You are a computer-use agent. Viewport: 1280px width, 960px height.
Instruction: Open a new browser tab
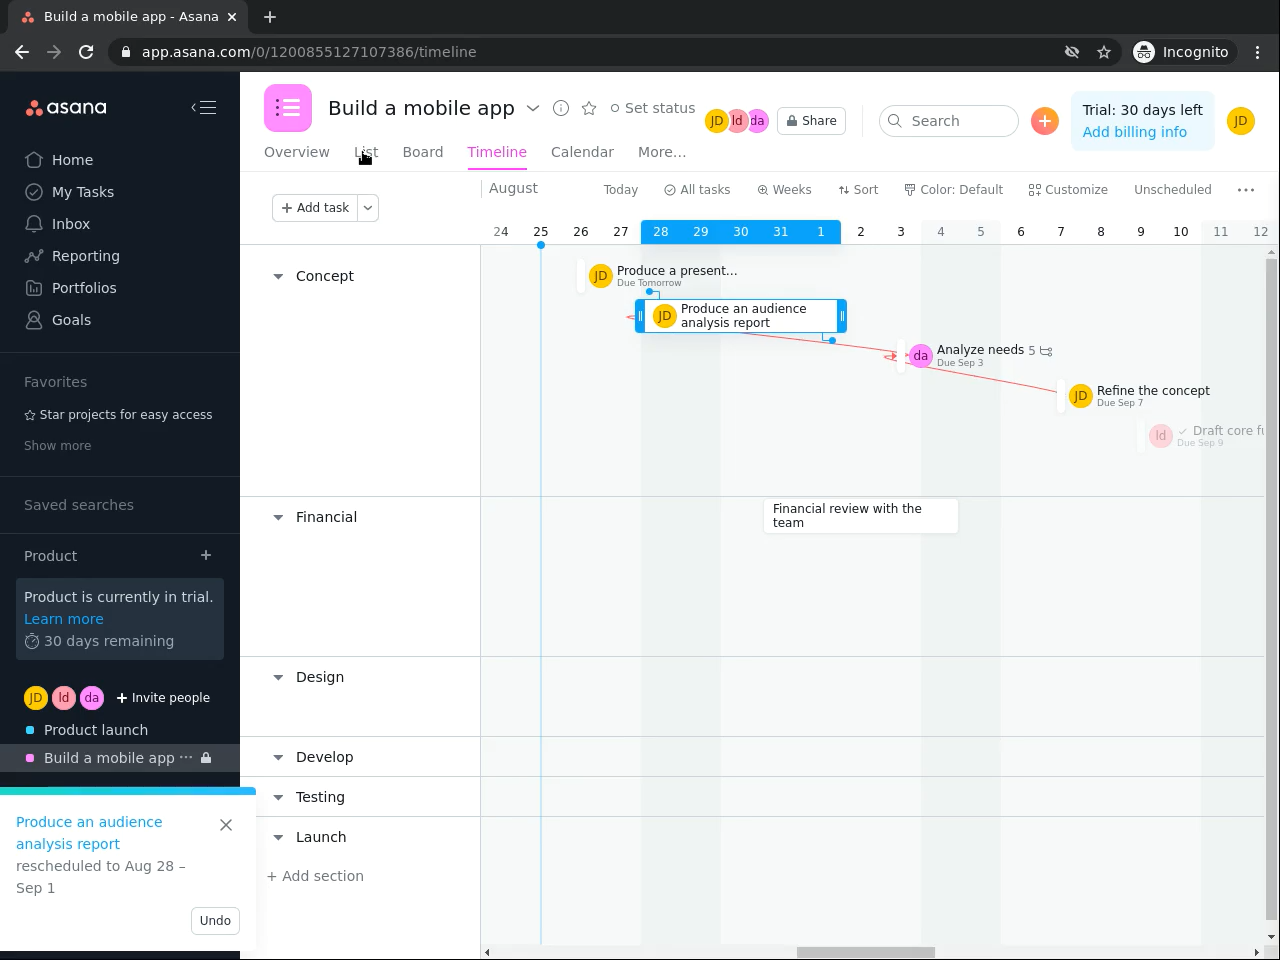coord(270,17)
